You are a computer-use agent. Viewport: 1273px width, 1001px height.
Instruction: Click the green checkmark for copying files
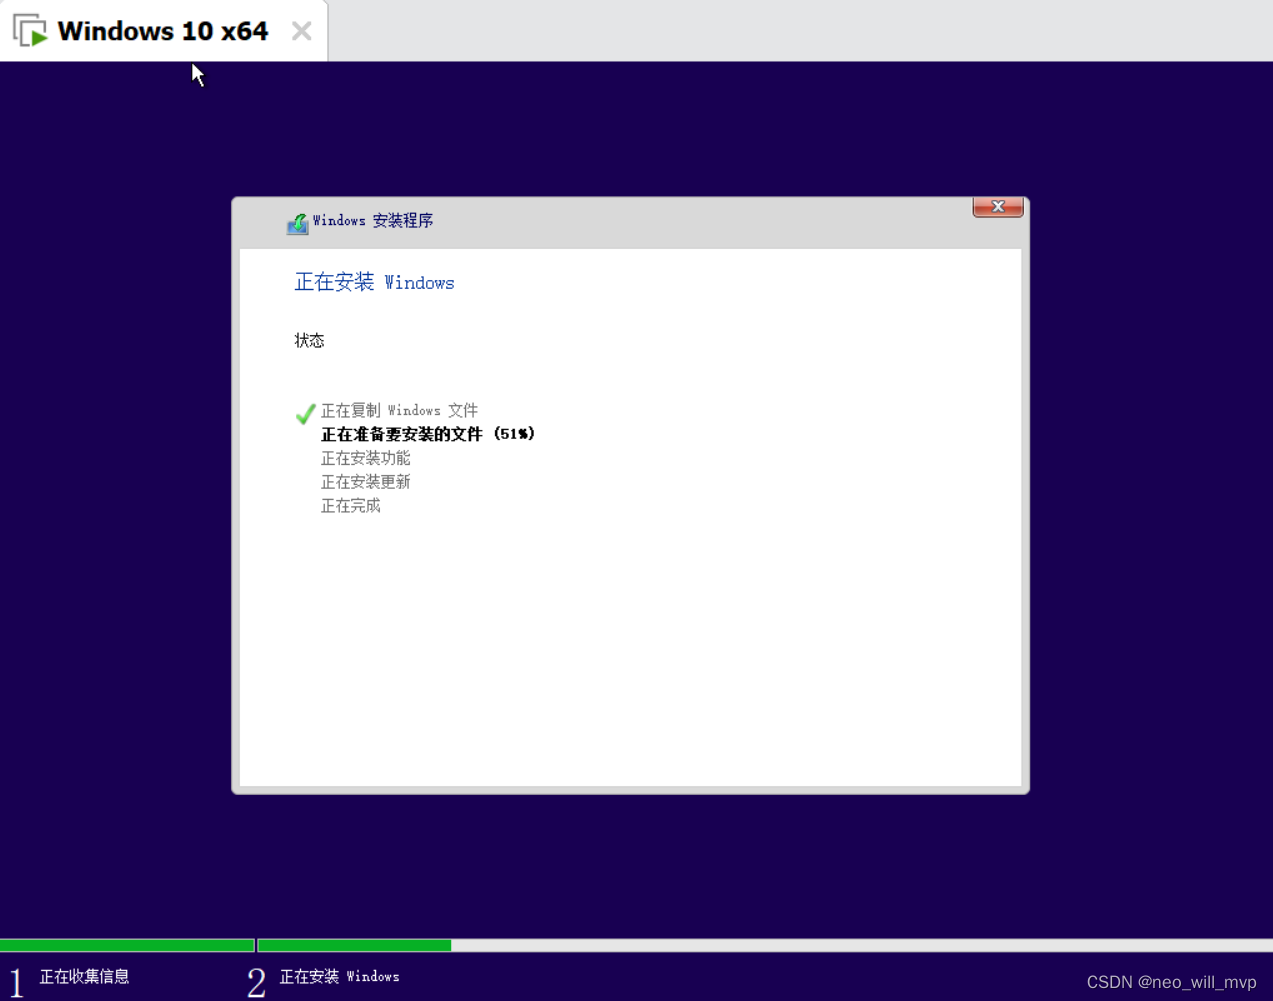(x=305, y=413)
